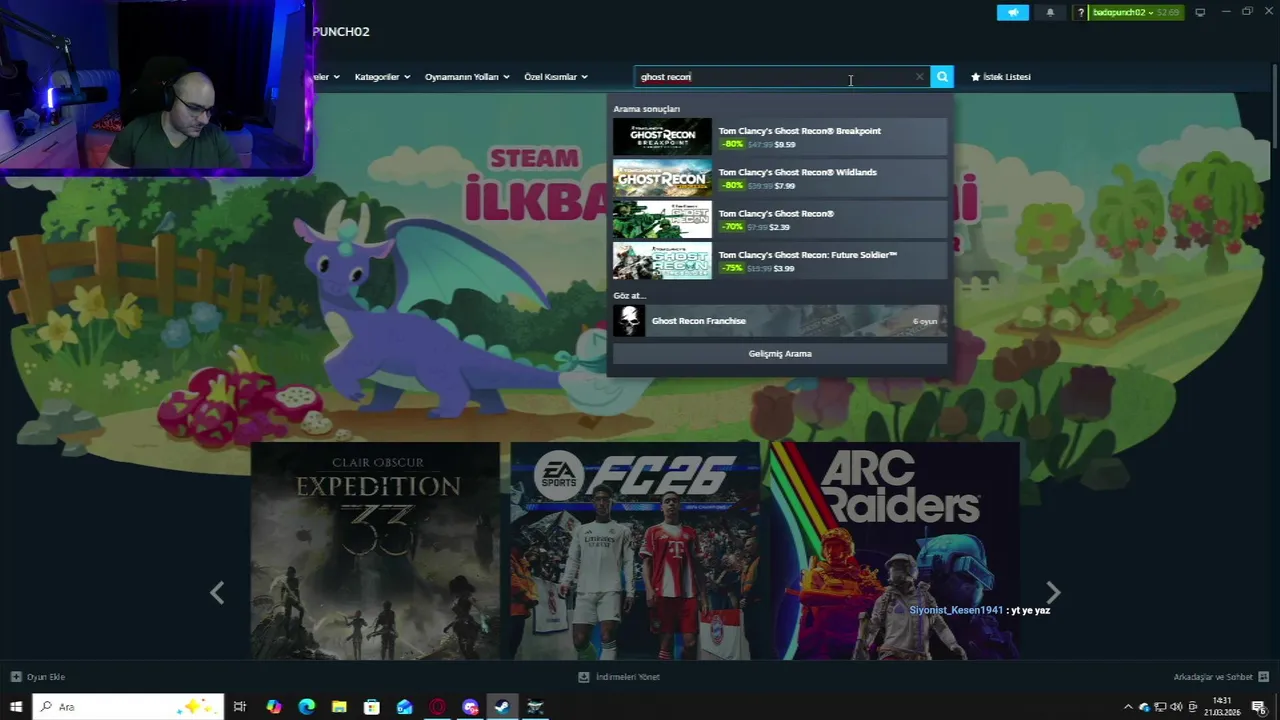The width and height of the screenshot is (1280, 720).
Task: Switch to Steam in the taskbar
Action: pyautogui.click(x=502, y=707)
